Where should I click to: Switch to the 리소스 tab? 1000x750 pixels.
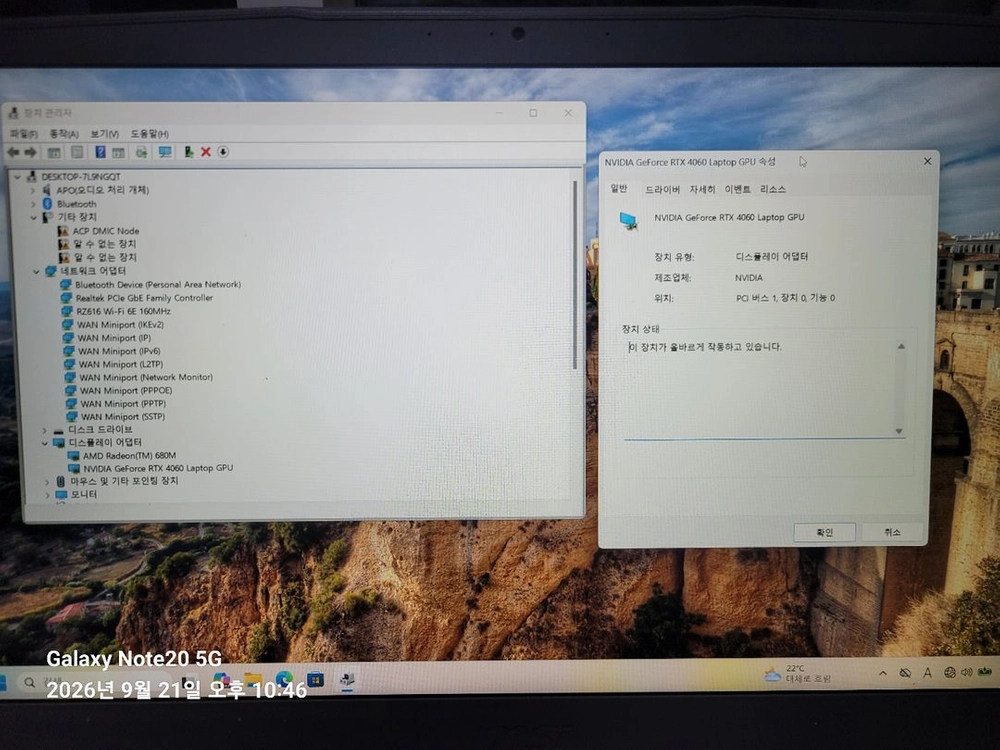click(773, 189)
